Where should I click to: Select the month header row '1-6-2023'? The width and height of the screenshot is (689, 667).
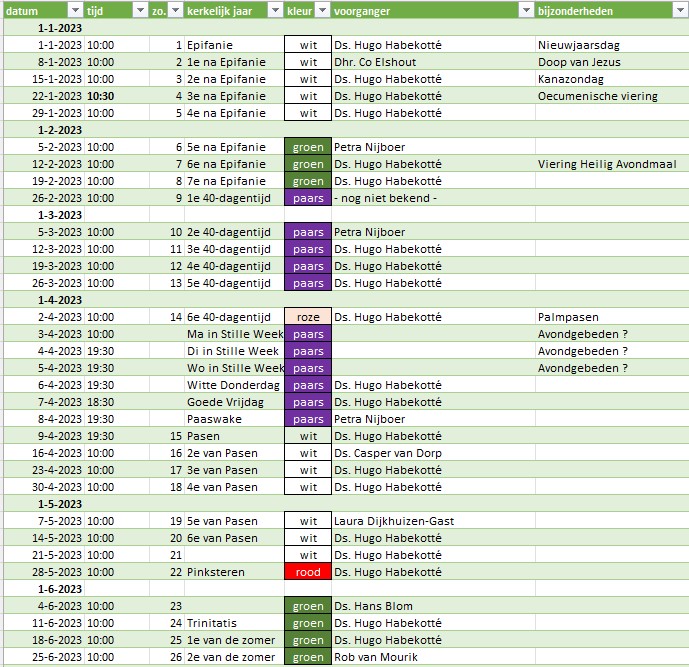(345, 589)
